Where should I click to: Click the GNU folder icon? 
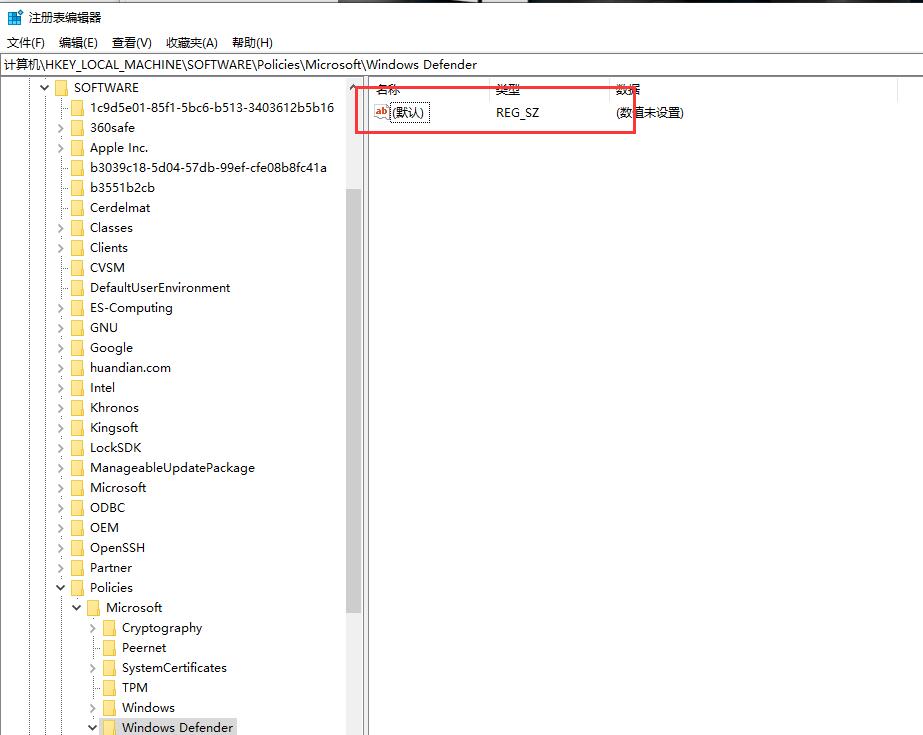click(x=78, y=328)
